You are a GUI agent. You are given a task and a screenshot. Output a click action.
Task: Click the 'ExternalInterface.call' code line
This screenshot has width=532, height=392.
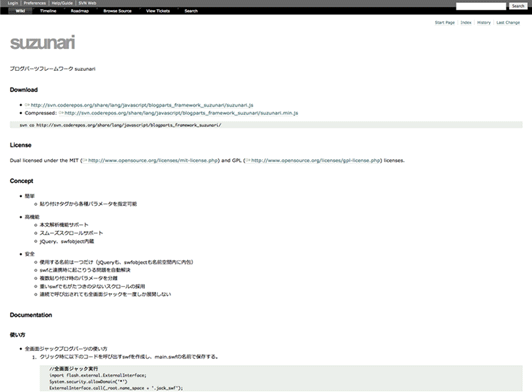pos(116,388)
